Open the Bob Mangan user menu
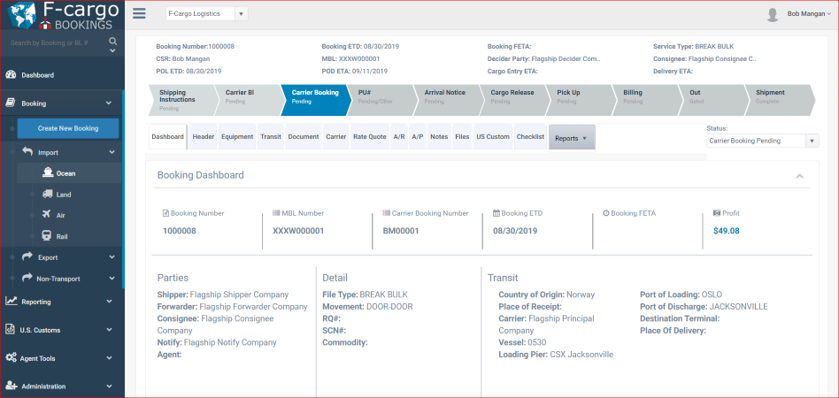The image size is (839, 398). pyautogui.click(x=809, y=14)
